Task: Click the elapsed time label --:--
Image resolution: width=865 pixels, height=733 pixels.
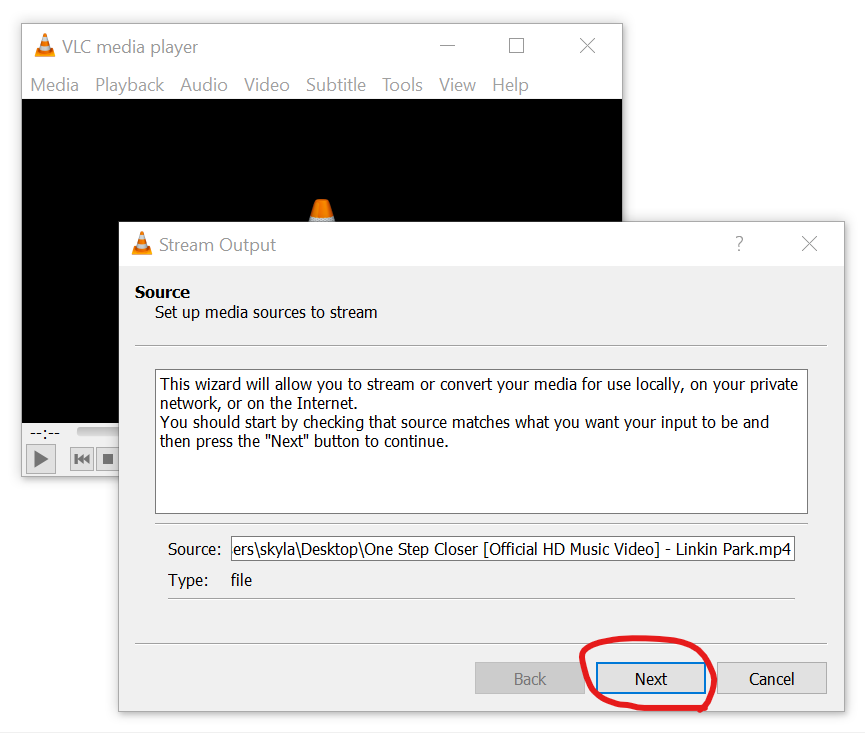Action: 45,433
